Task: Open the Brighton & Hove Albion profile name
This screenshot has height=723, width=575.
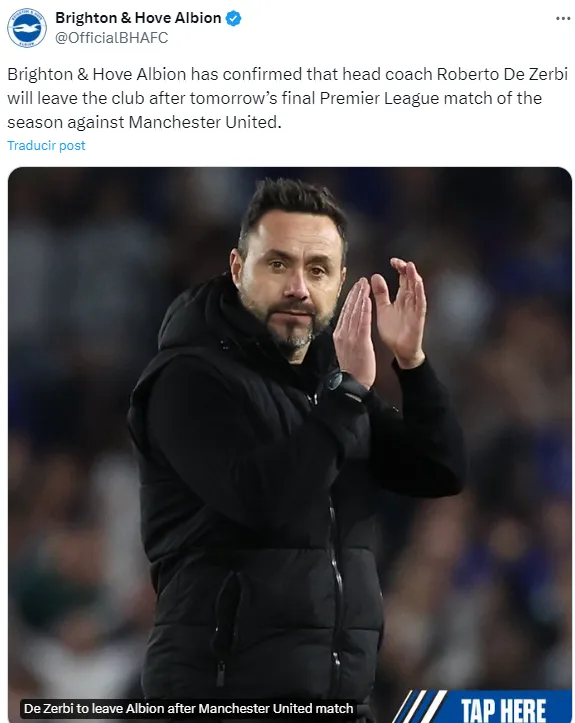Action: pos(138,18)
